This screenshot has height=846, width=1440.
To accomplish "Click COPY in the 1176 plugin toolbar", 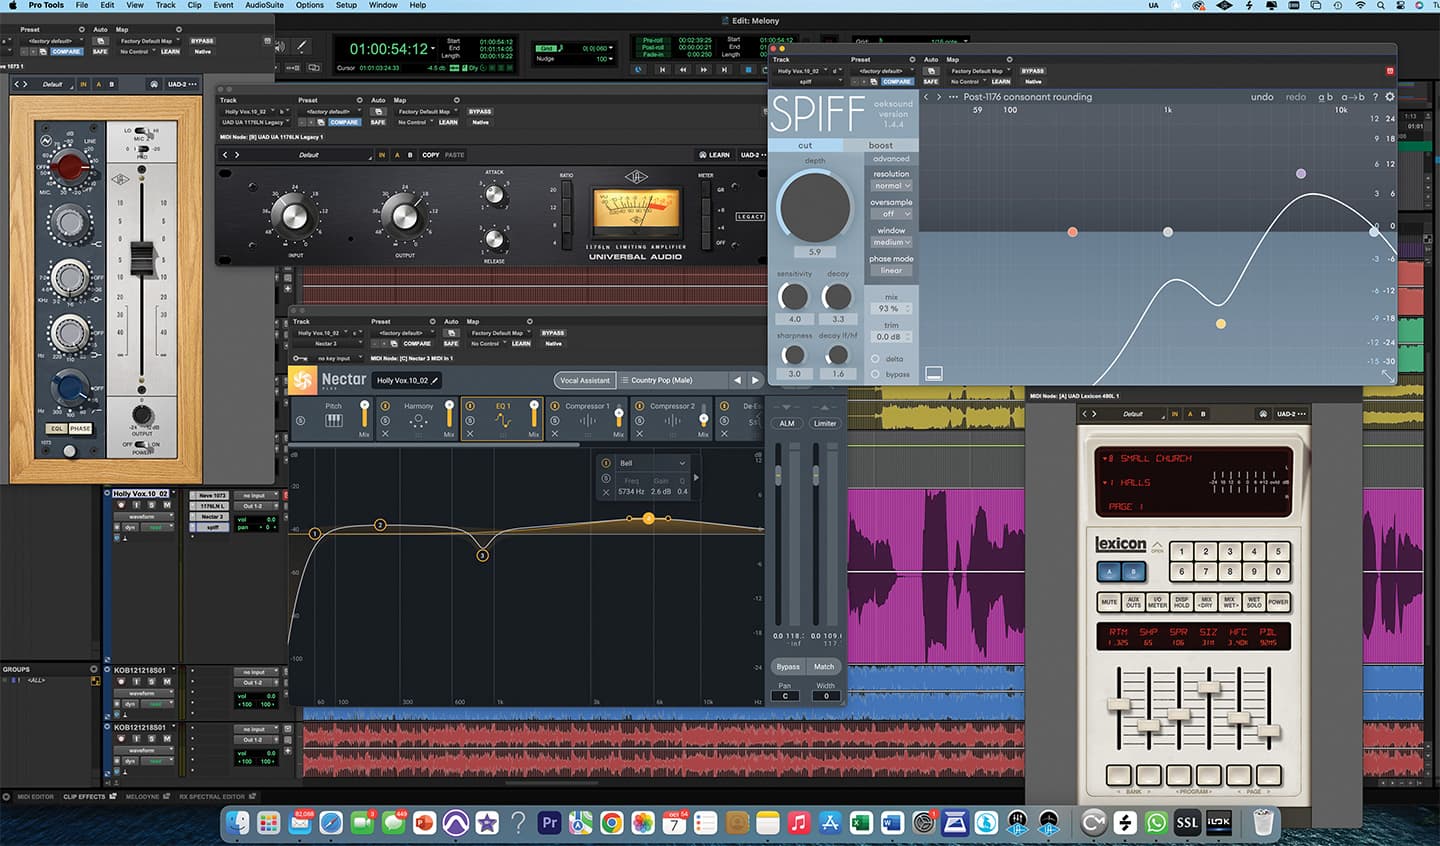I will coord(430,155).
